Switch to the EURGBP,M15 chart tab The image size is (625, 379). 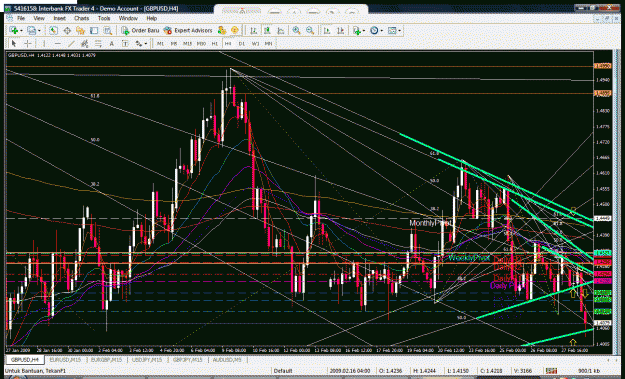click(106, 359)
